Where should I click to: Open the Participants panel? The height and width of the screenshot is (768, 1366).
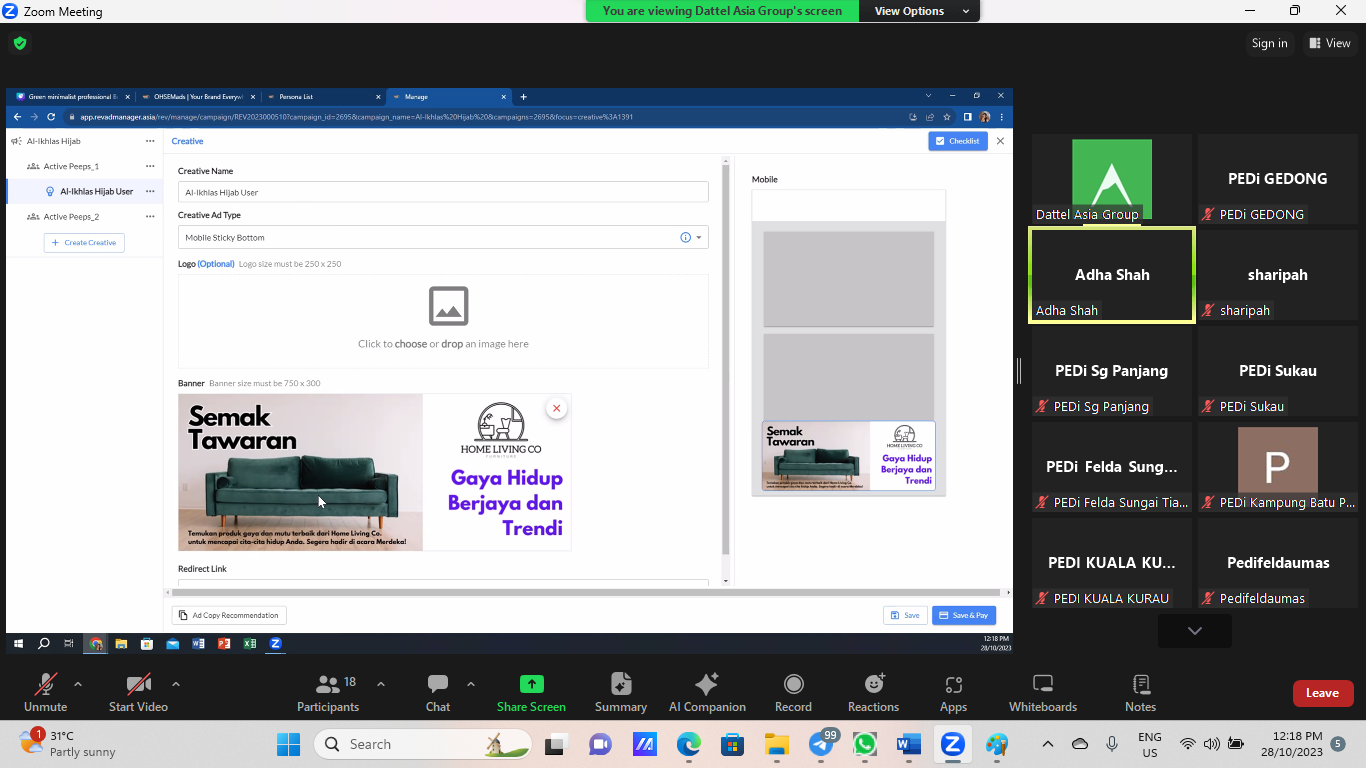(x=328, y=692)
